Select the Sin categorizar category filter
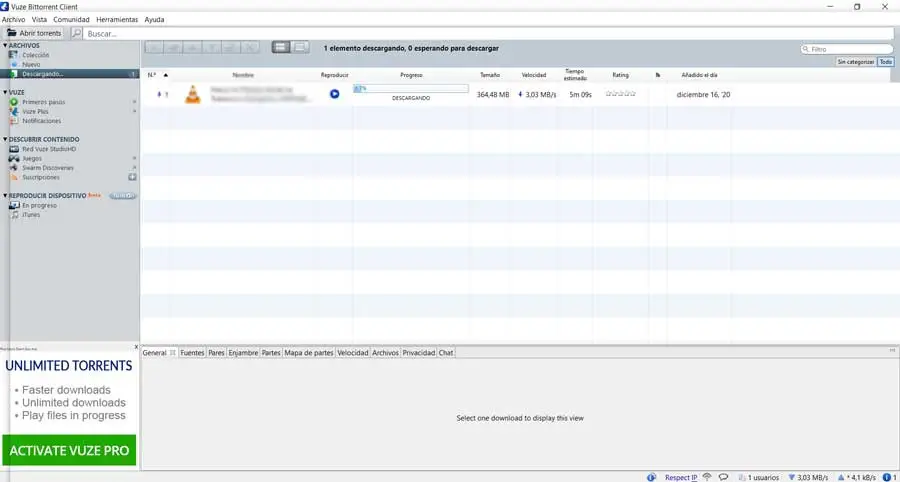 pos(855,61)
